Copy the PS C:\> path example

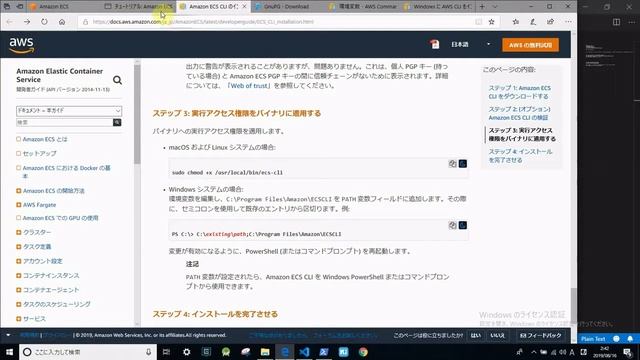coord(452,225)
